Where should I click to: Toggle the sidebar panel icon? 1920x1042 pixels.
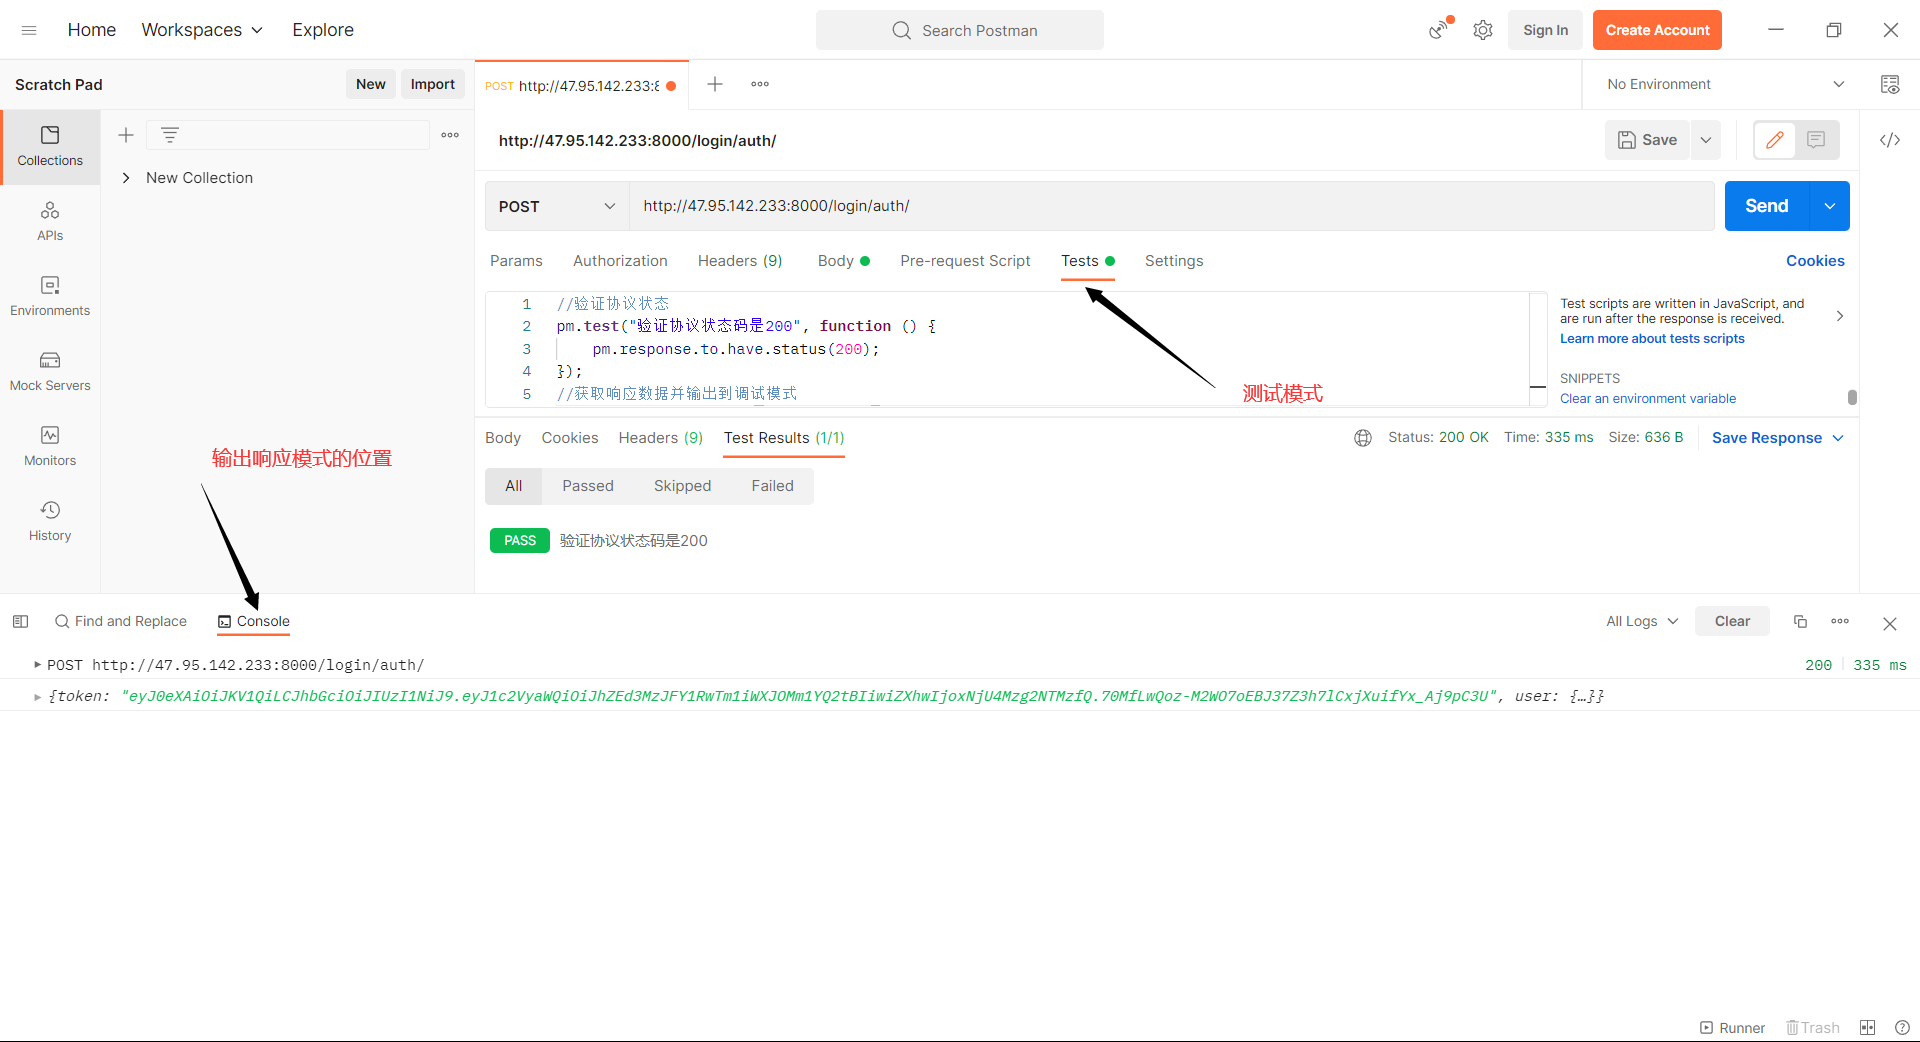[x=20, y=621]
